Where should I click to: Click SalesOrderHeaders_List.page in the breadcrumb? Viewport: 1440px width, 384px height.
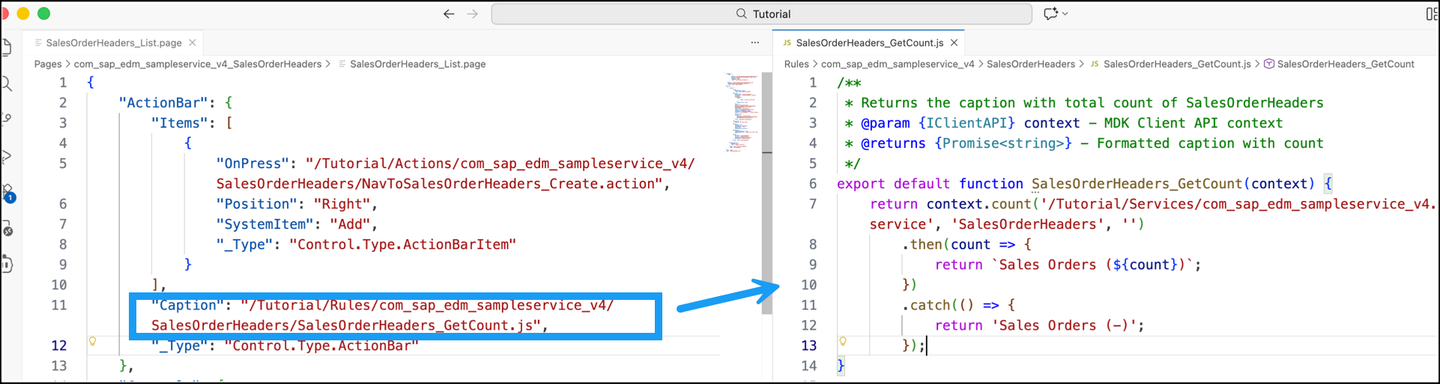(x=417, y=63)
